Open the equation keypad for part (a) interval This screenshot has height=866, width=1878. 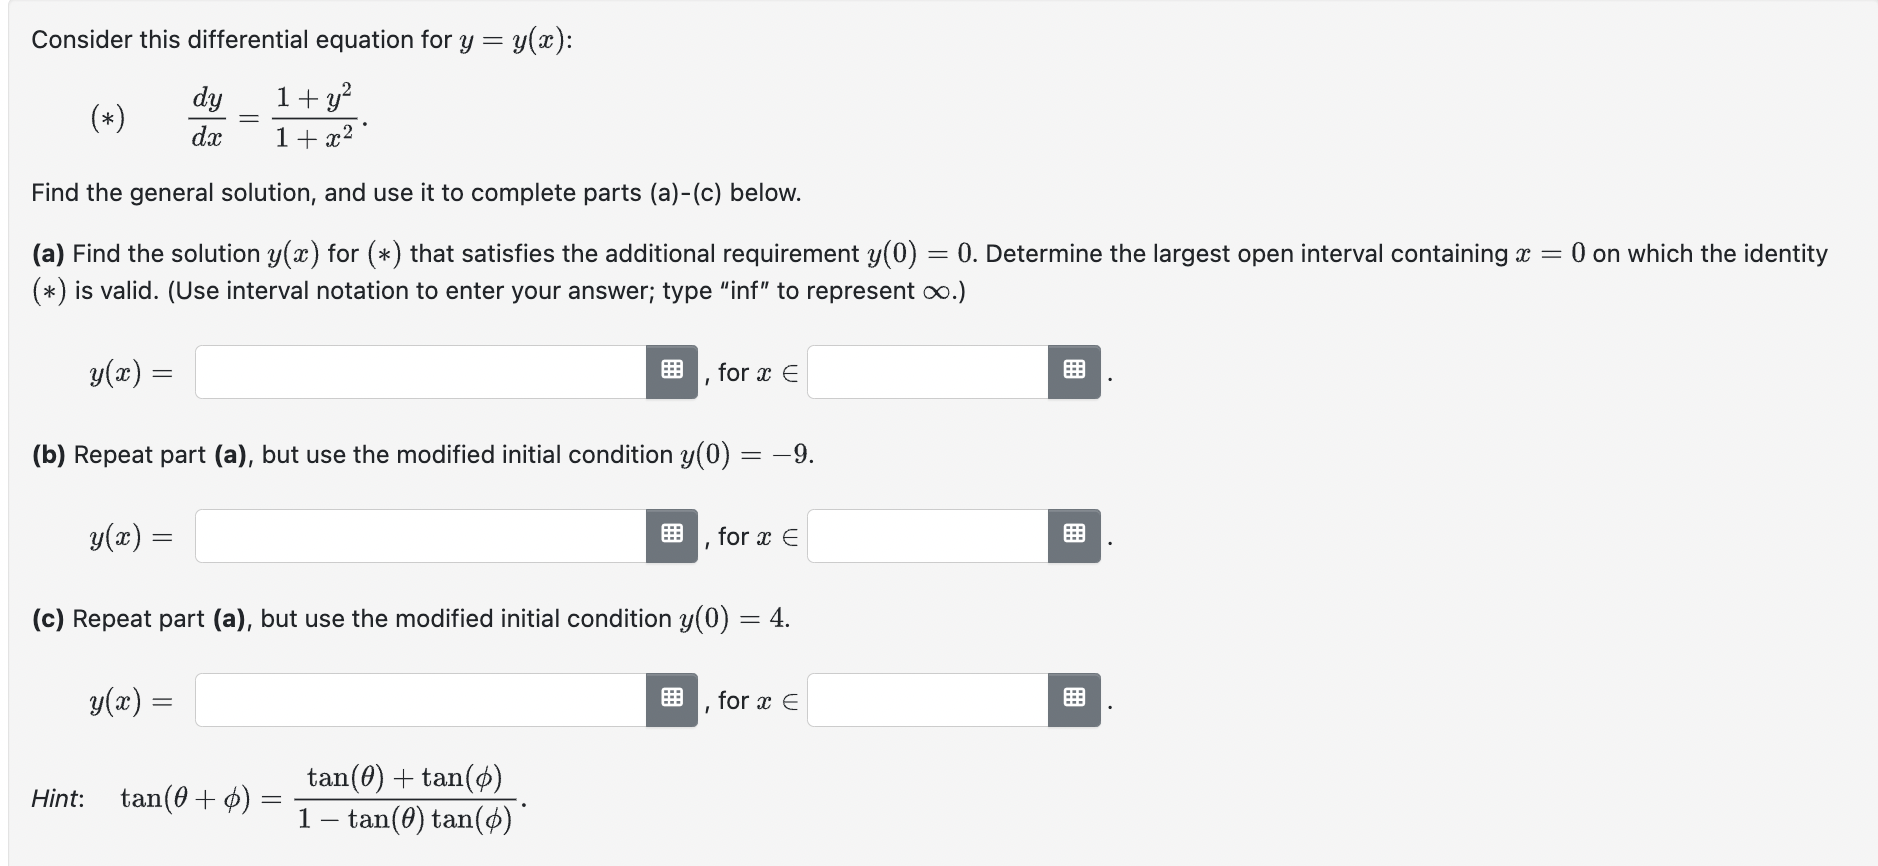click(1075, 371)
